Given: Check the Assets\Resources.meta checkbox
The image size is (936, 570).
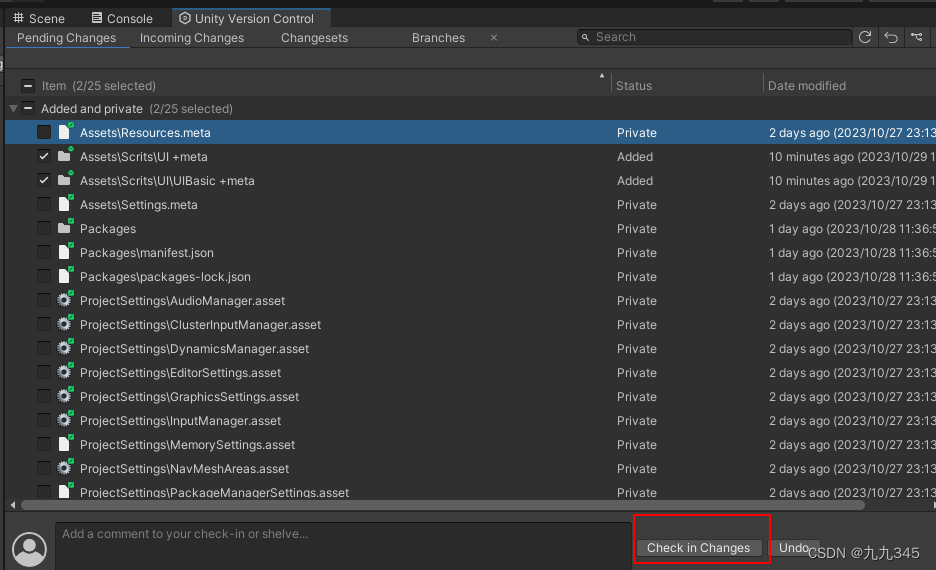Looking at the screenshot, I should [44, 132].
